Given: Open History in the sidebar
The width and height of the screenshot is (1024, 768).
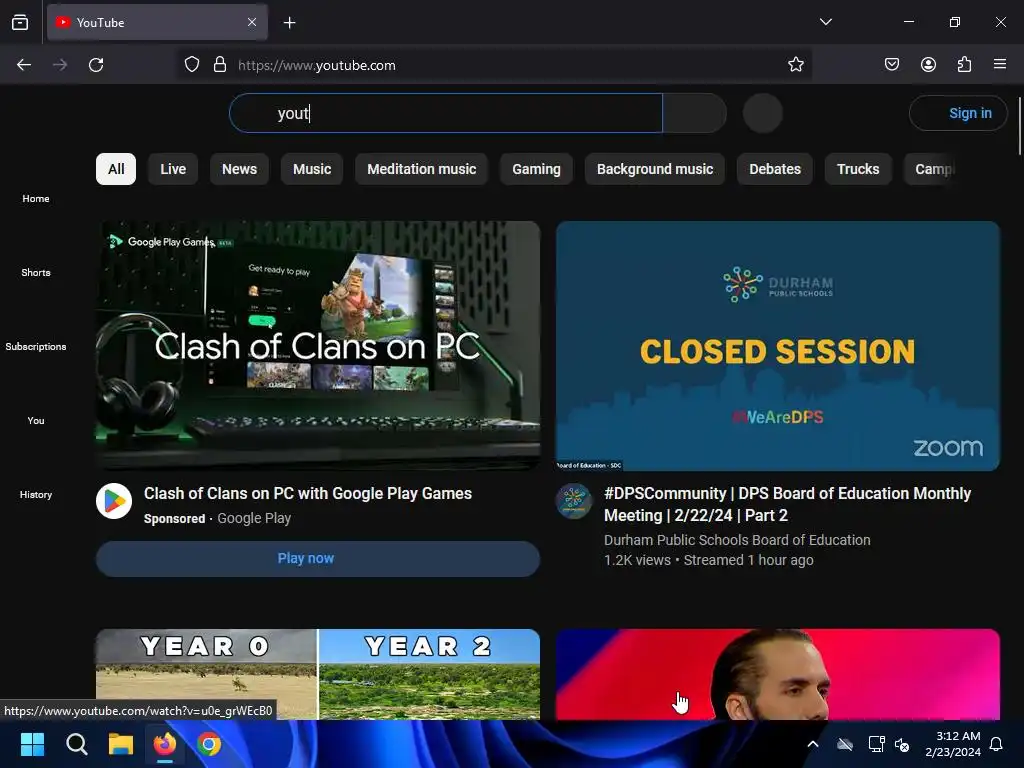Looking at the screenshot, I should [36, 494].
